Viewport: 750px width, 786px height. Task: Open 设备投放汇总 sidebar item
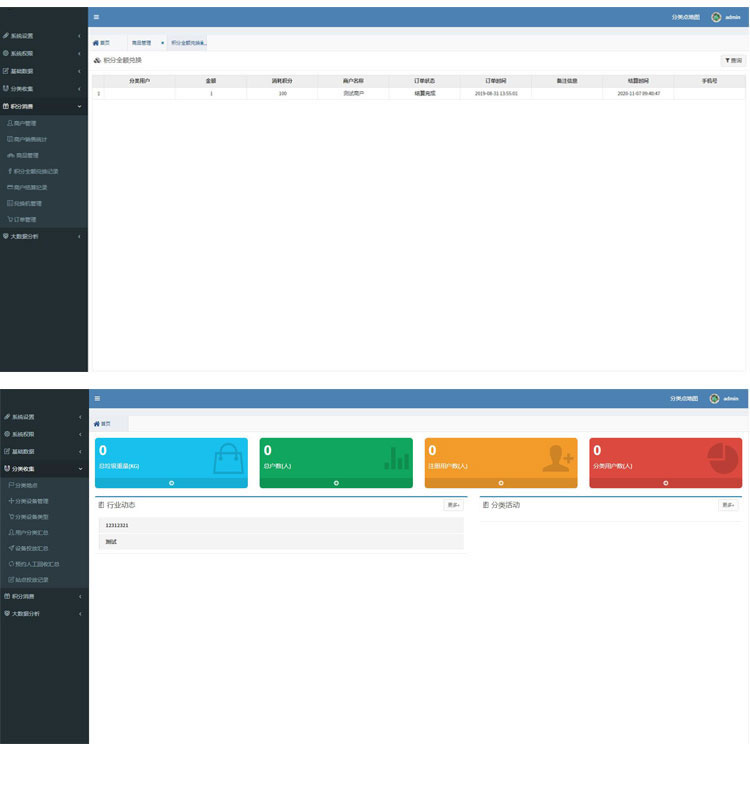32,548
